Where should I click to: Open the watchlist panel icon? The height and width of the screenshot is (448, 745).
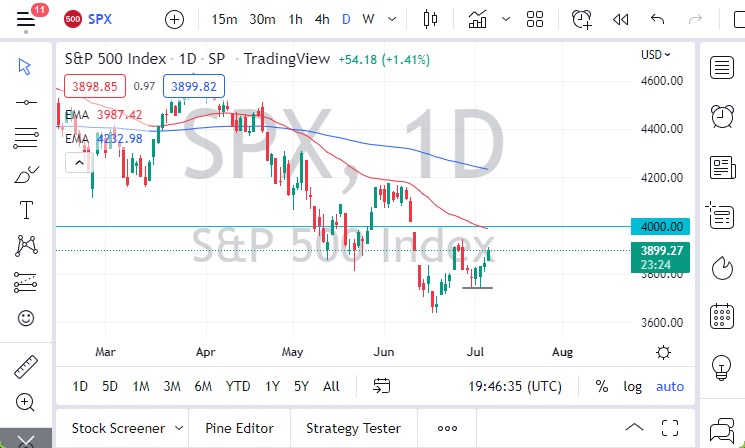(721, 68)
